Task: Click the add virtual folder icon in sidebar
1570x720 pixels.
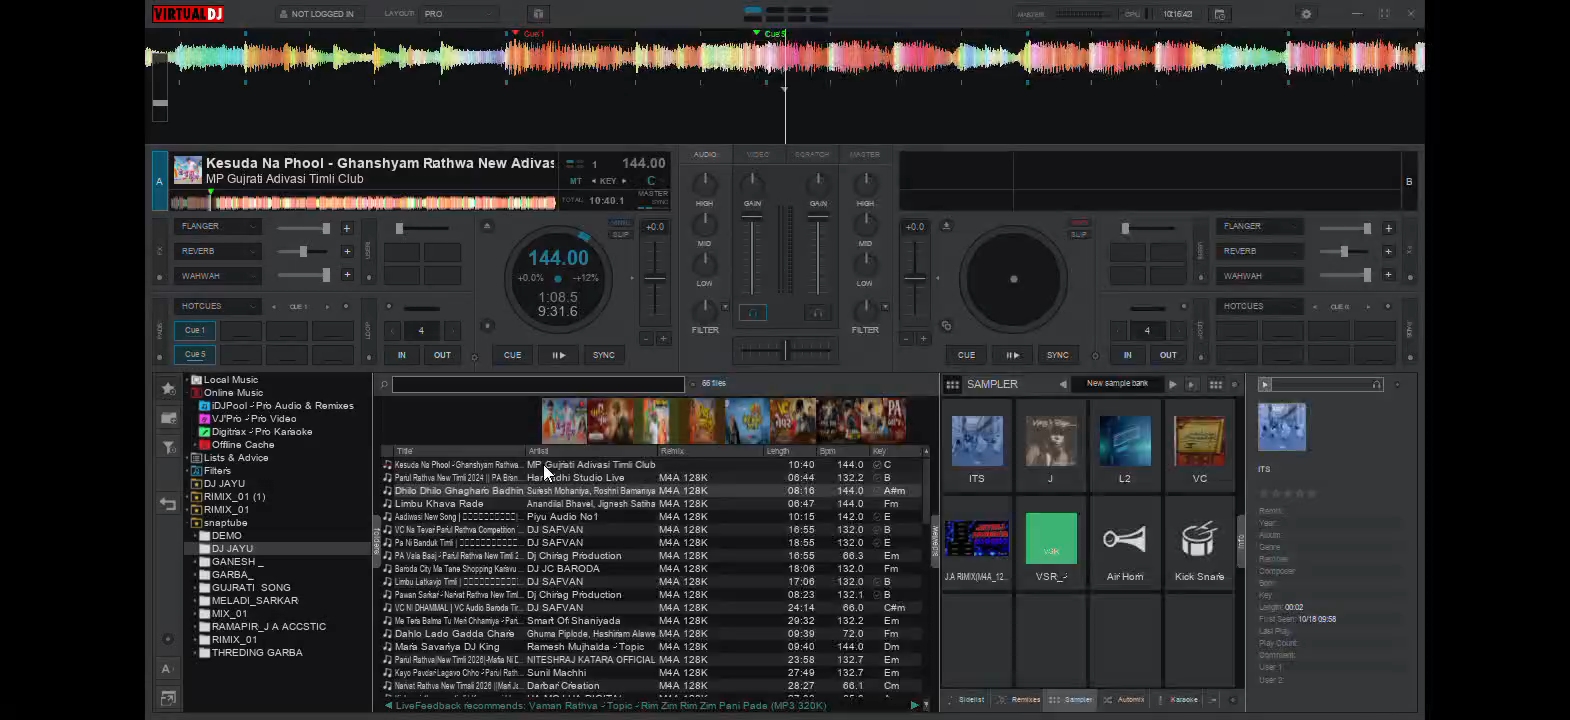Action: pos(168,418)
